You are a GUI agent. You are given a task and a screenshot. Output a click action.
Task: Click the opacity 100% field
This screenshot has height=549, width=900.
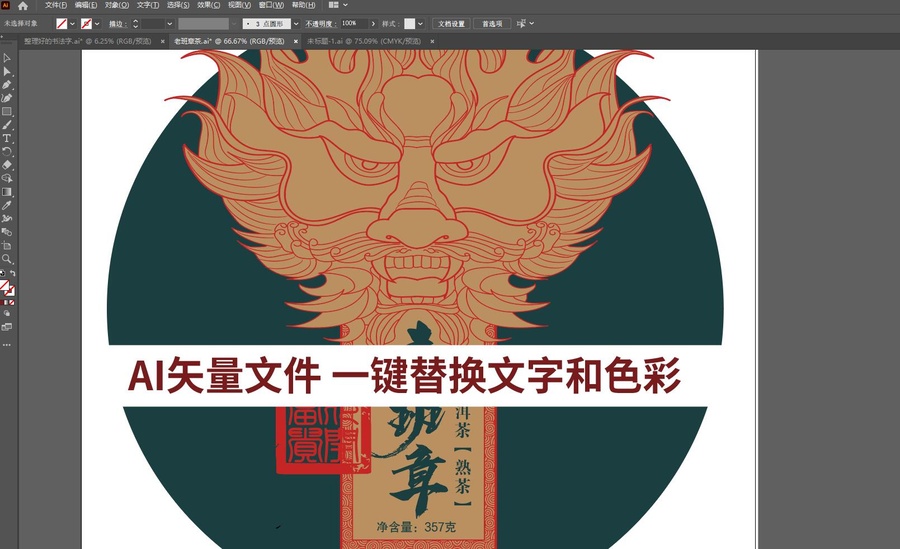coord(354,24)
